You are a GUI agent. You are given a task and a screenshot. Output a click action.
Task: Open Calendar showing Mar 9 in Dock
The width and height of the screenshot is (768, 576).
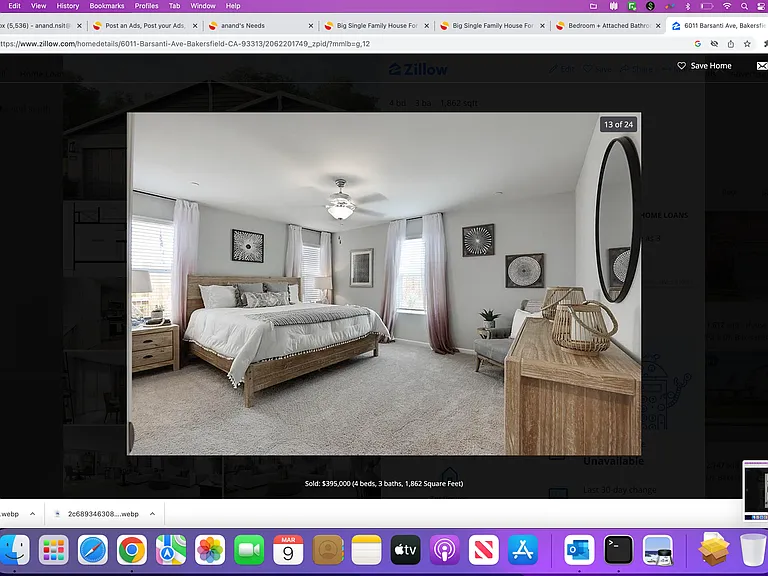pos(288,550)
